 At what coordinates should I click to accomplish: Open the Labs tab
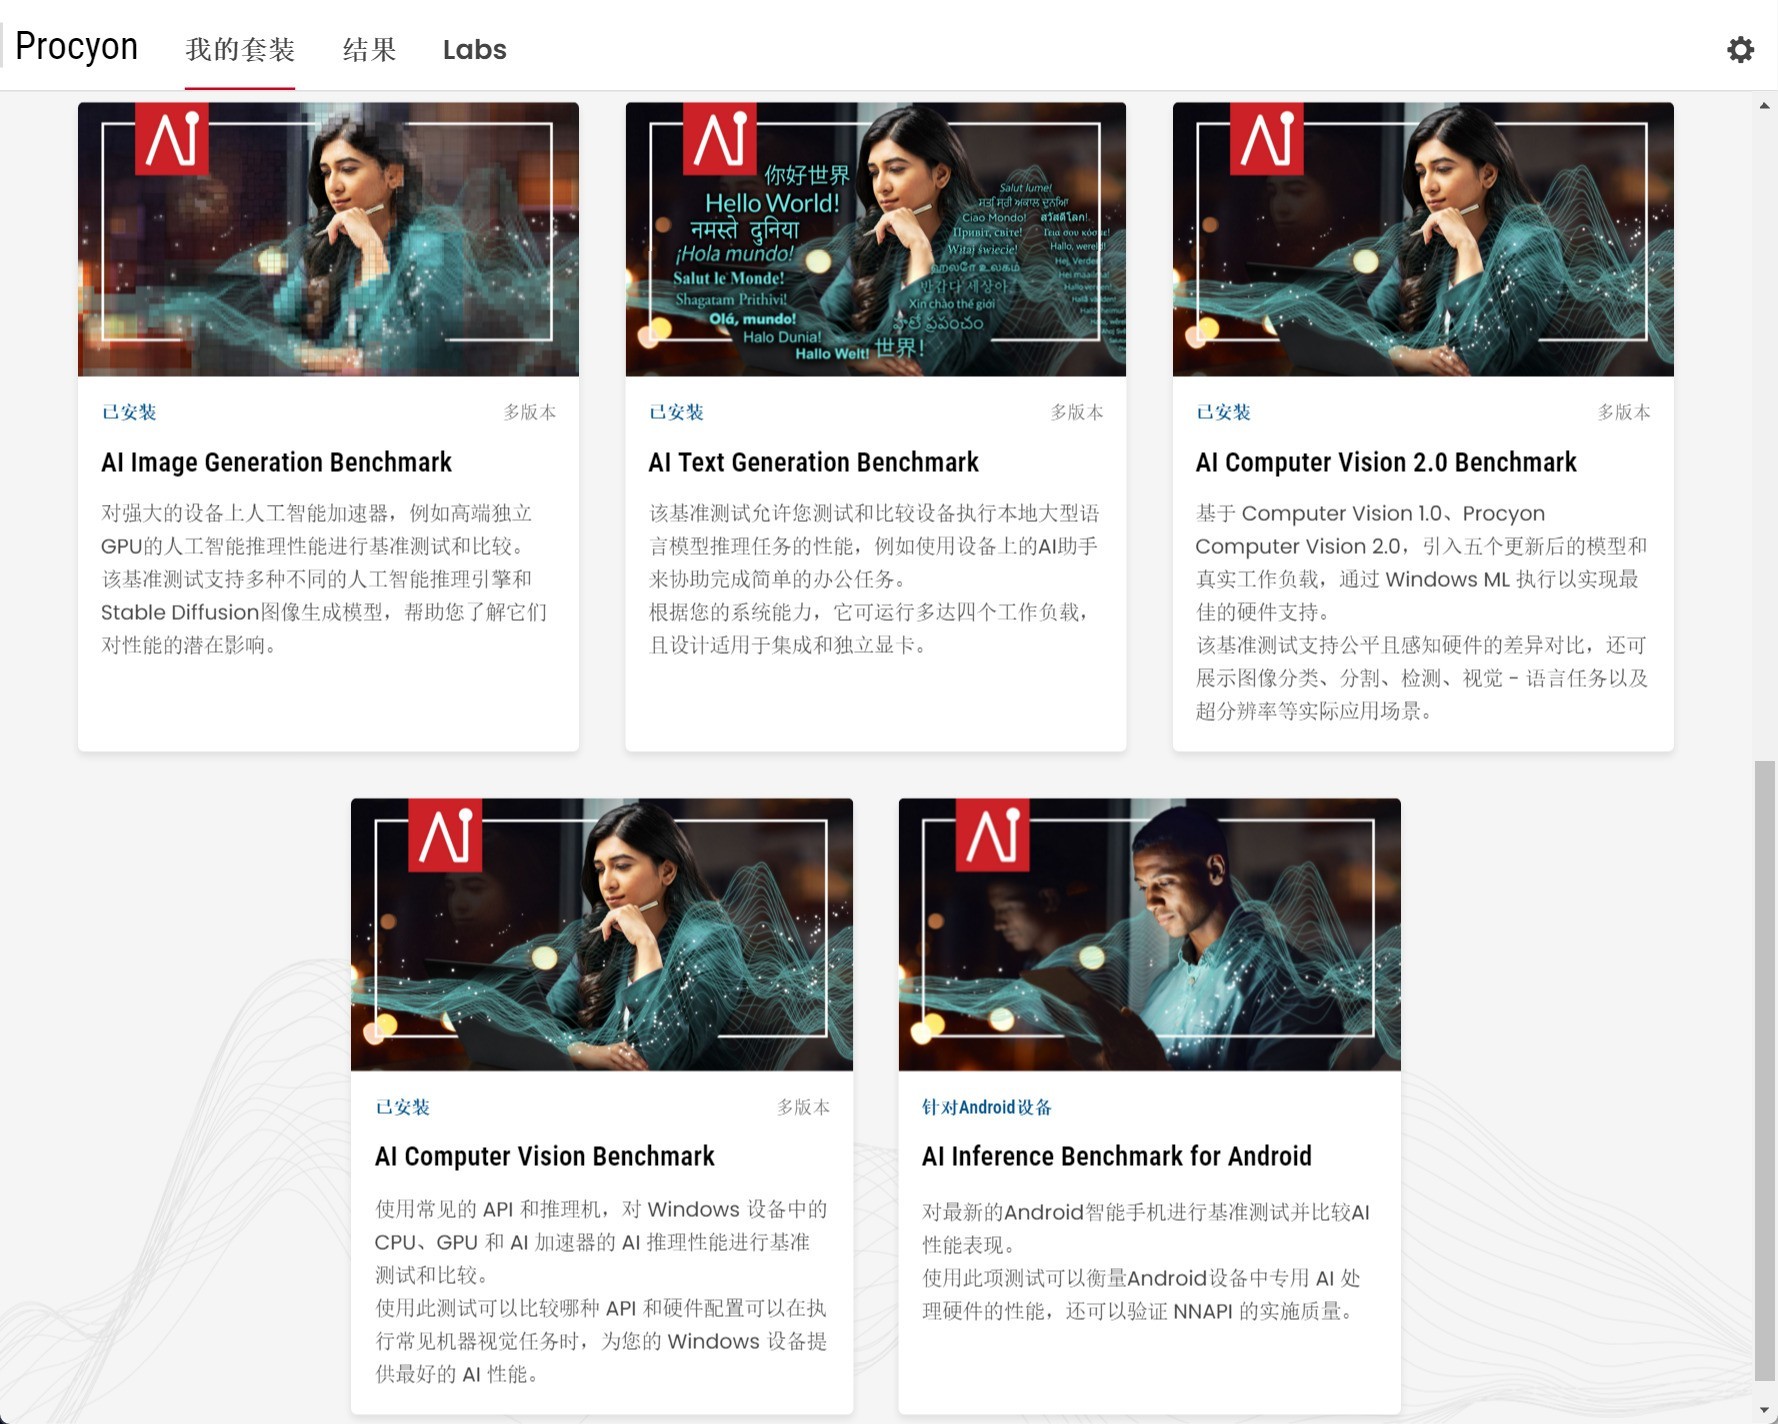click(475, 49)
